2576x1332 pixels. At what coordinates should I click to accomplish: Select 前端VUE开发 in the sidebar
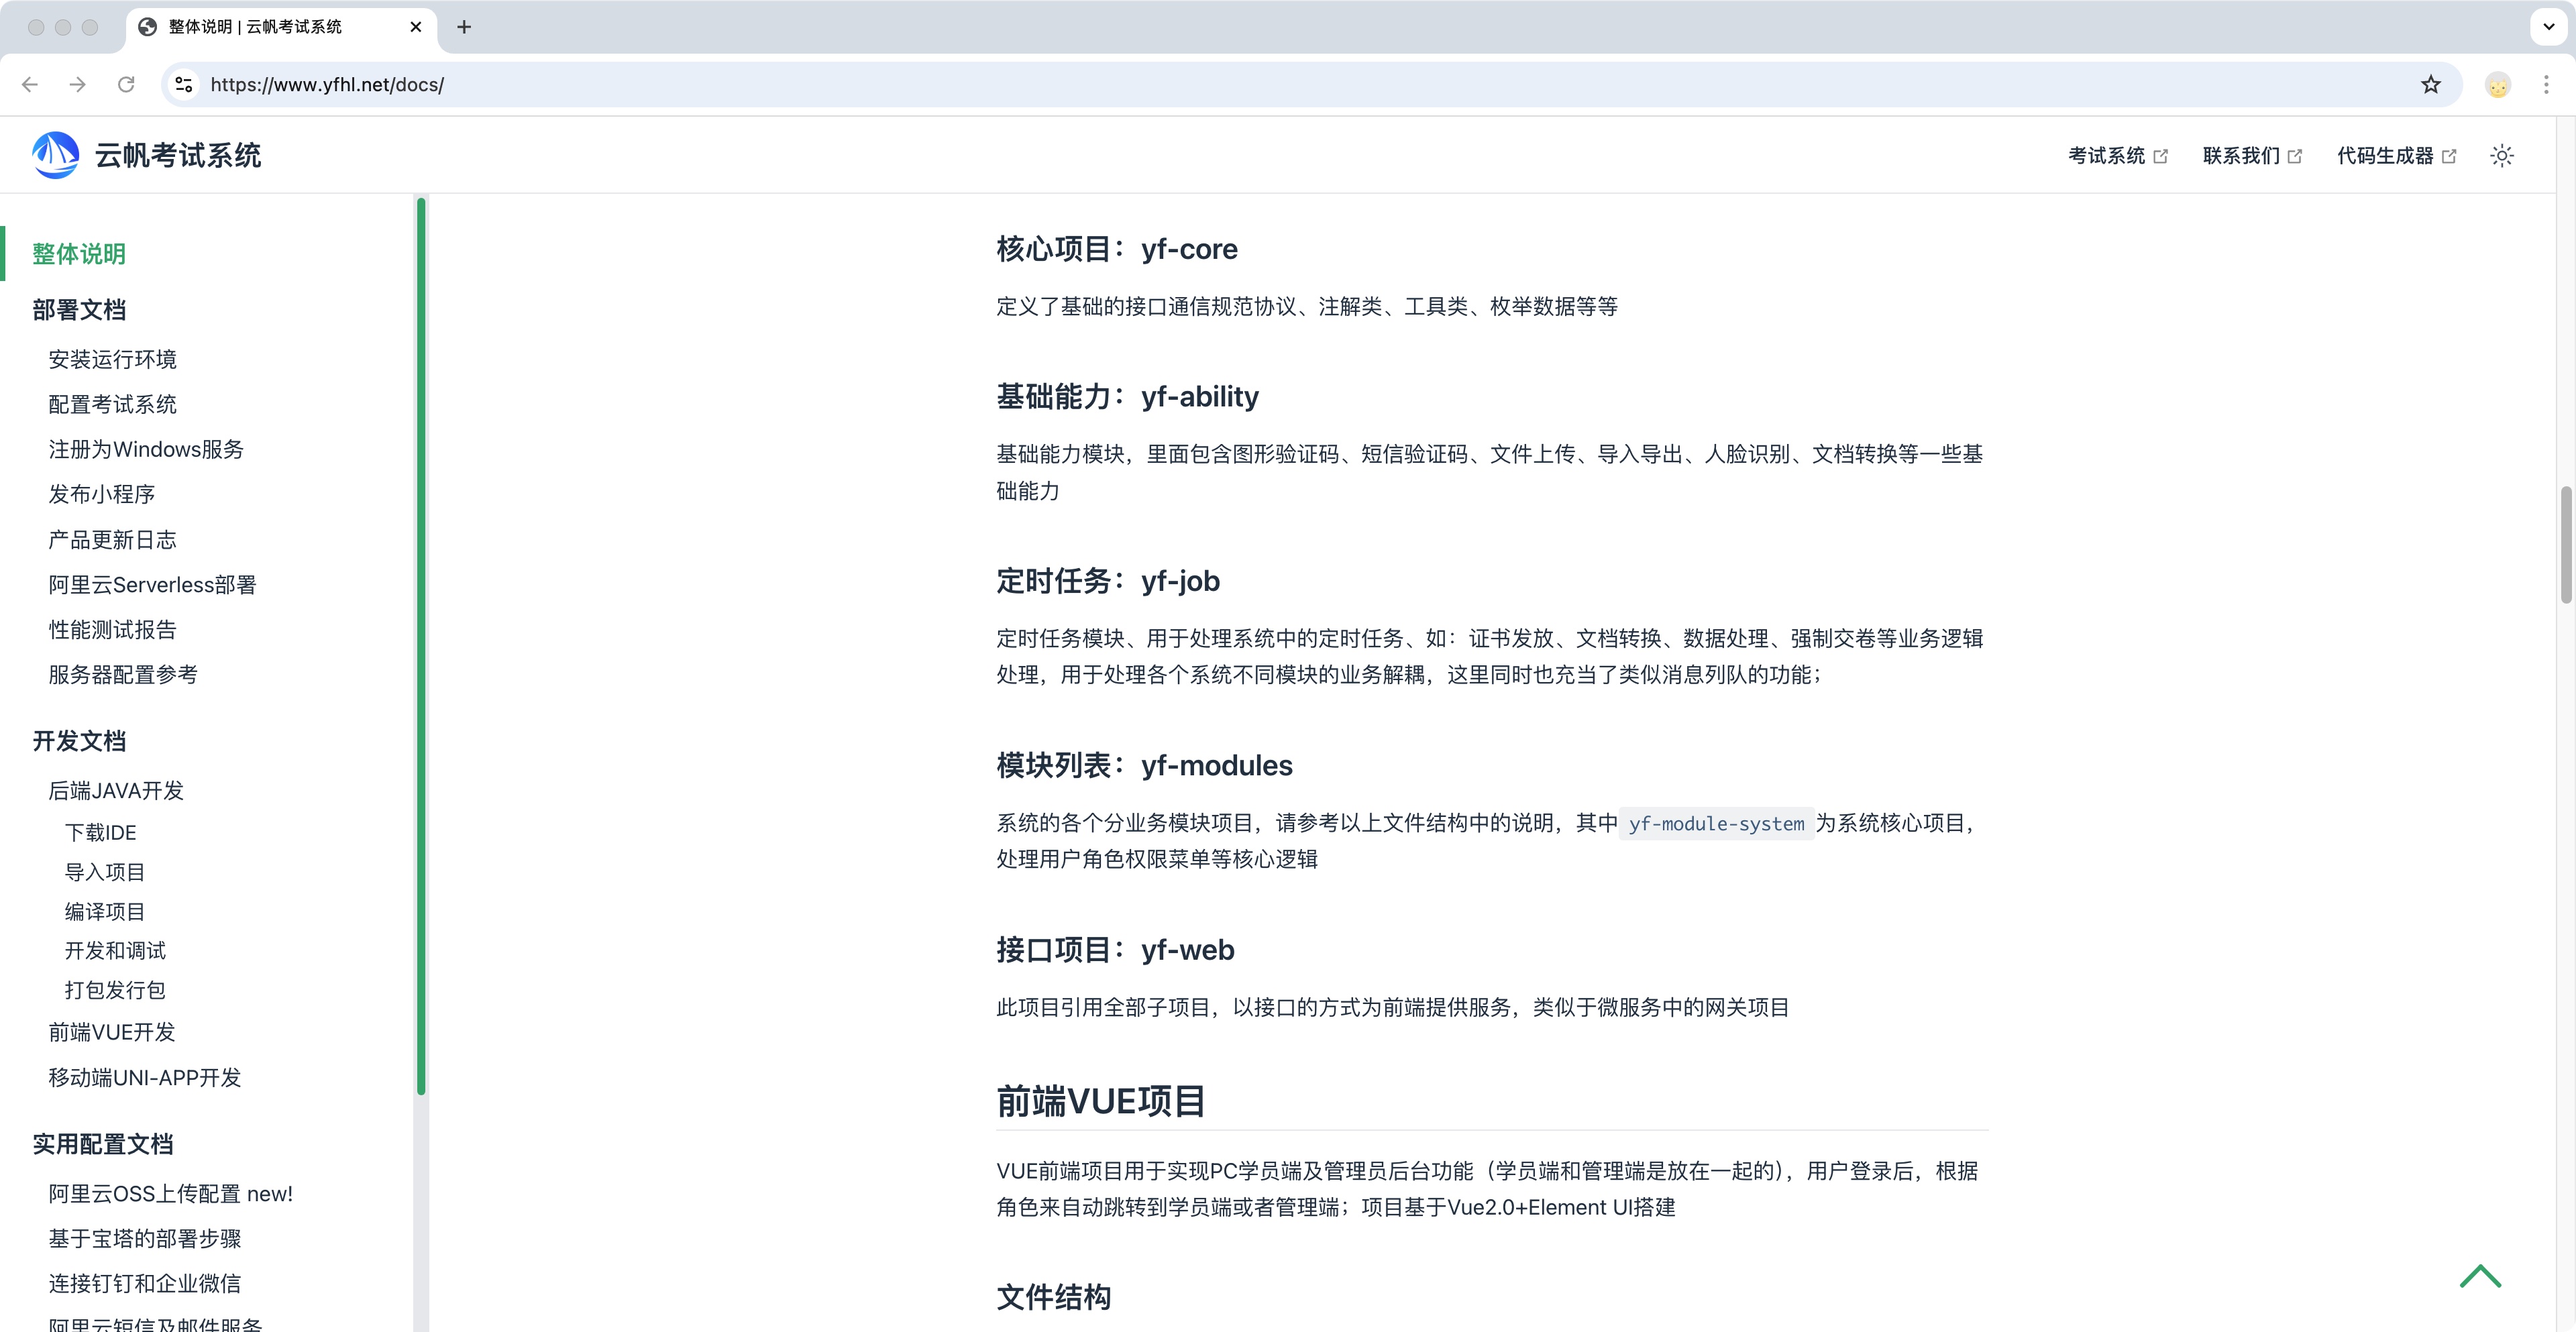(111, 1032)
